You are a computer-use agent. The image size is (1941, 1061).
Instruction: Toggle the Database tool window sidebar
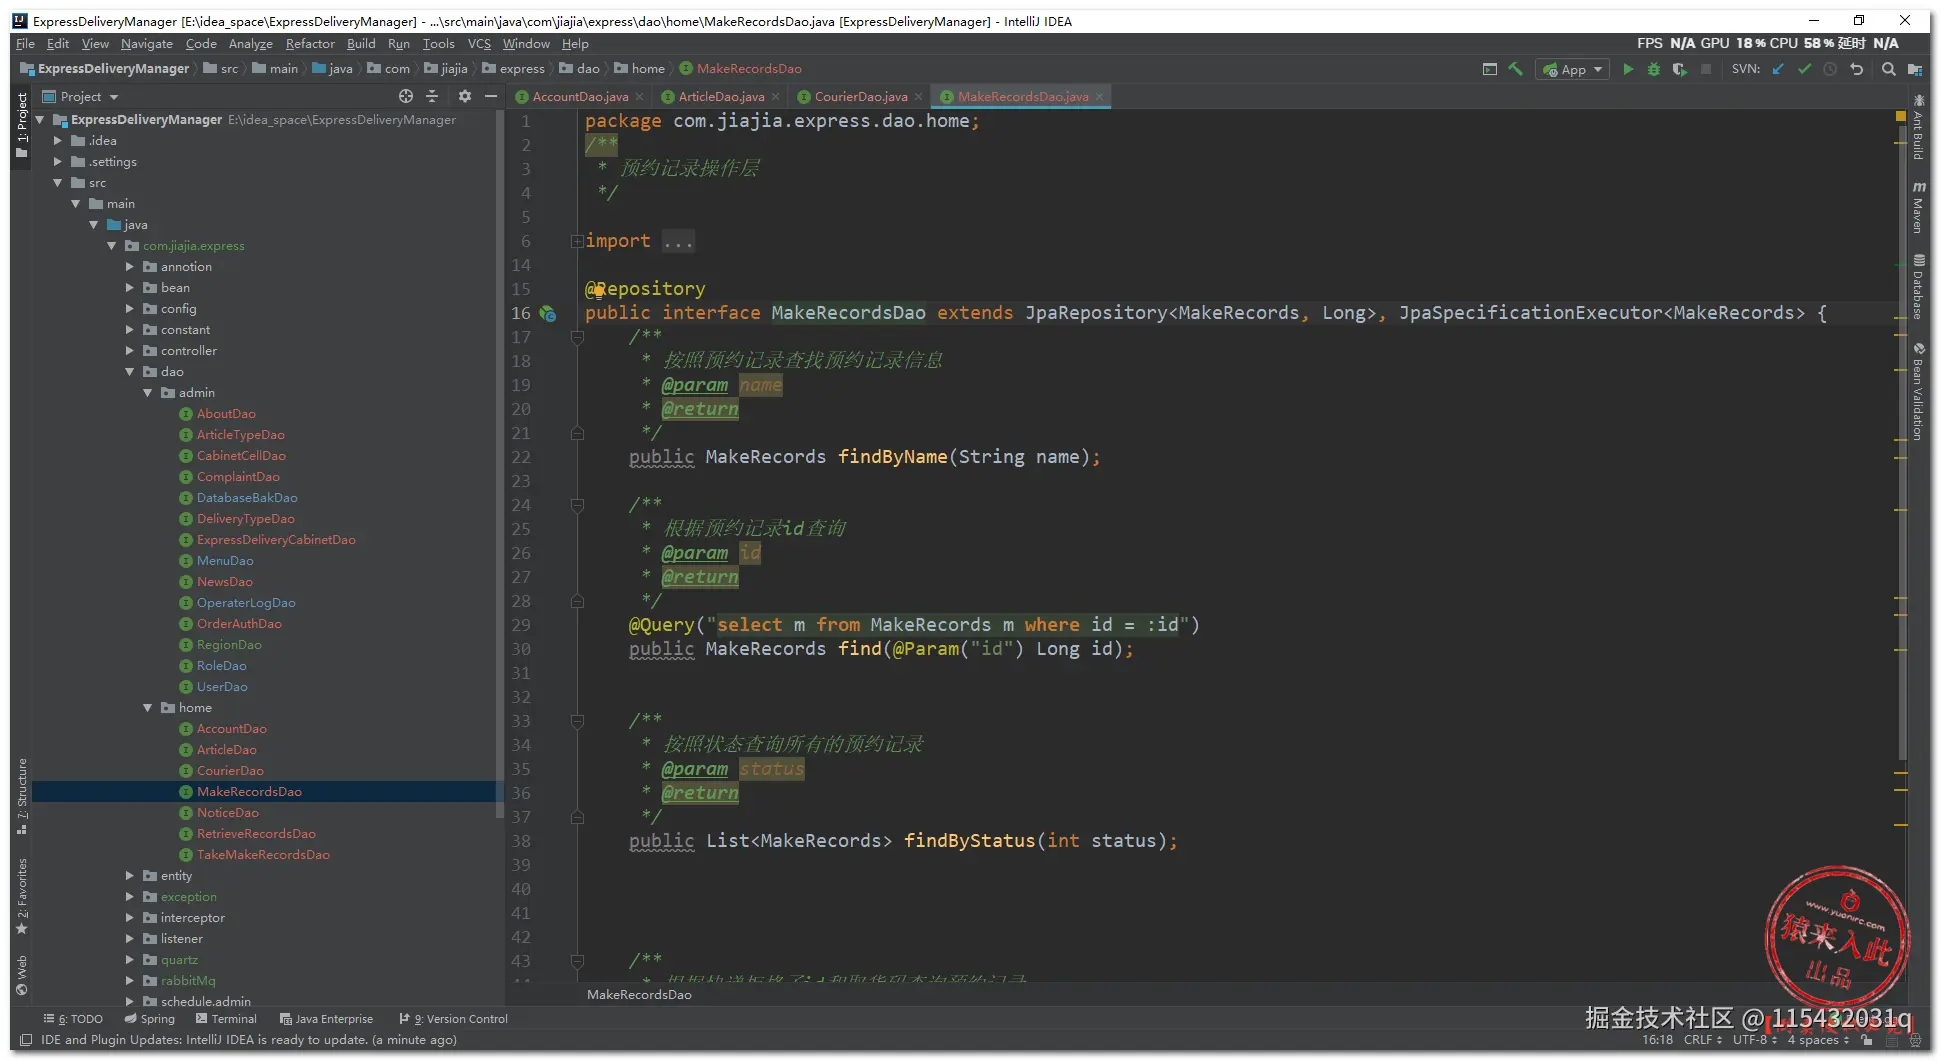pos(1918,287)
